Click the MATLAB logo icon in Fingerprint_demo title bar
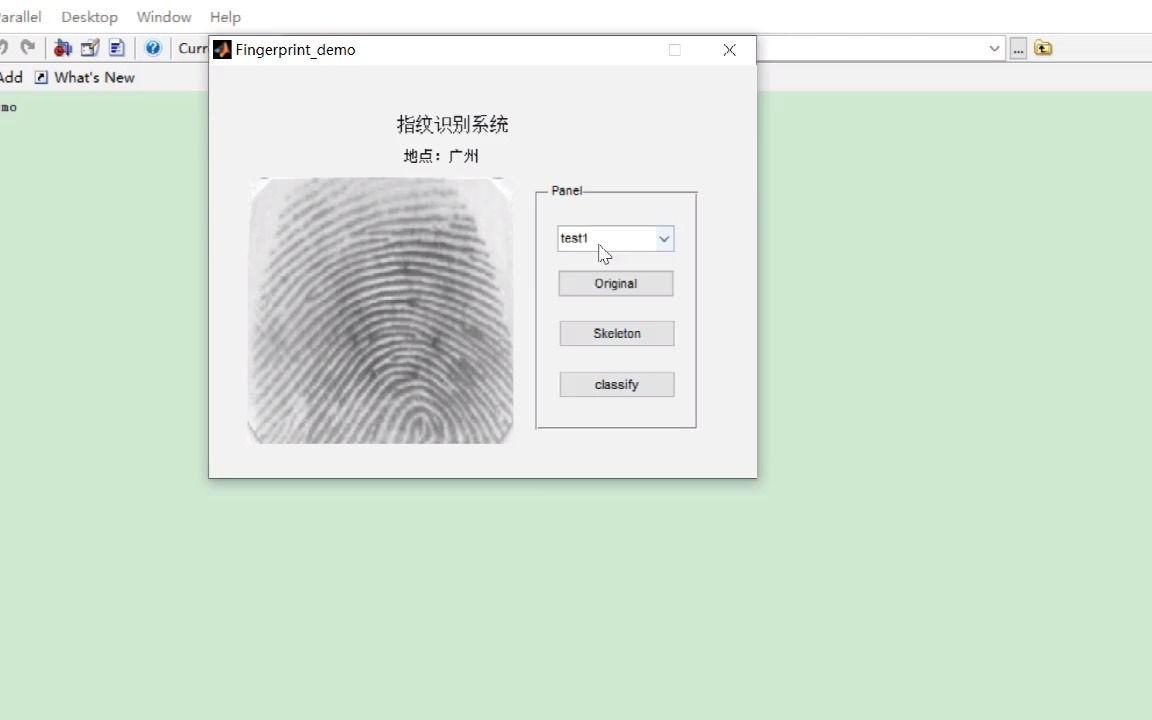1152x720 pixels. pos(221,49)
